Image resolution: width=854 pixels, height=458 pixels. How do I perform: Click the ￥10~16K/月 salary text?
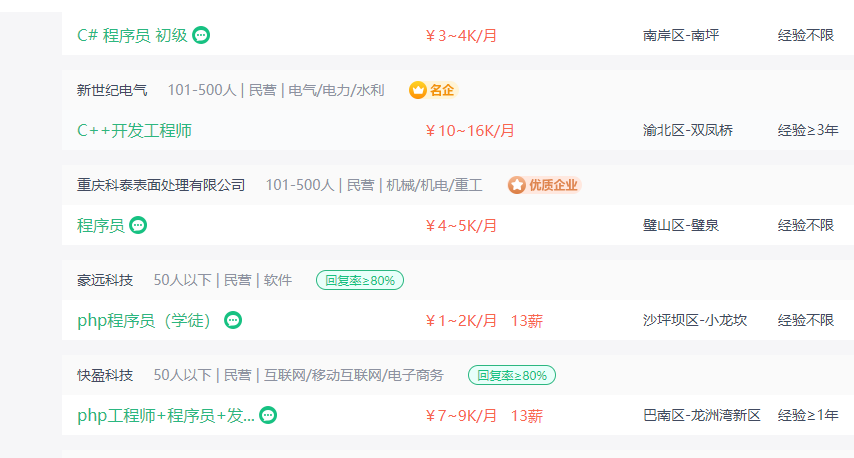click(x=470, y=131)
